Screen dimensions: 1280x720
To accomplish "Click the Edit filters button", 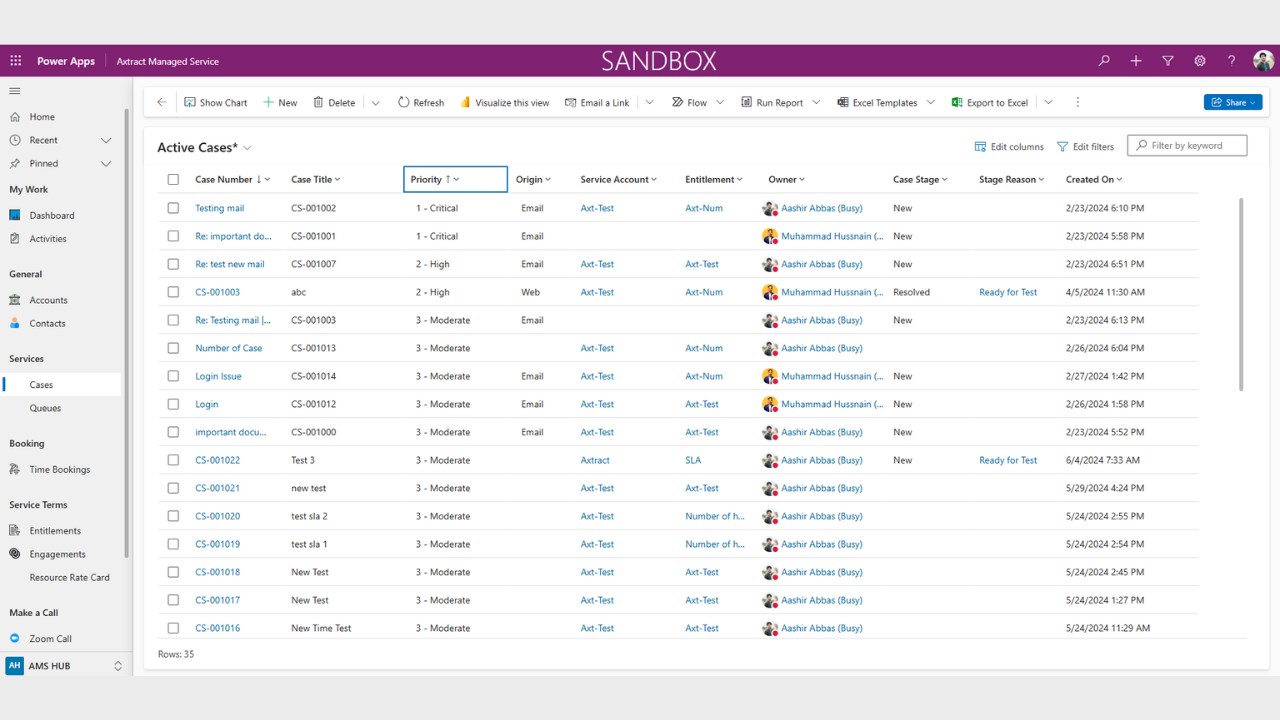I will point(1085,146).
